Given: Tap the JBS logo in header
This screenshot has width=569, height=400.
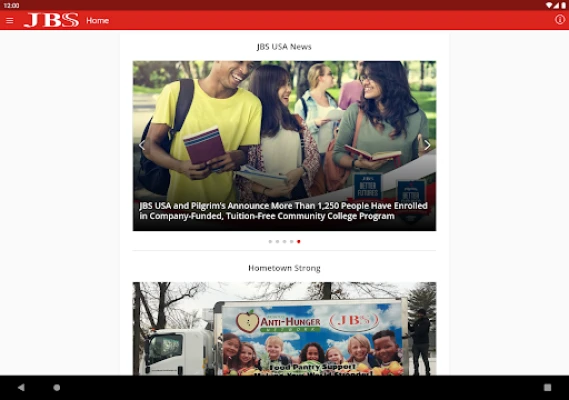Looking at the screenshot, I should pyautogui.click(x=51, y=20).
